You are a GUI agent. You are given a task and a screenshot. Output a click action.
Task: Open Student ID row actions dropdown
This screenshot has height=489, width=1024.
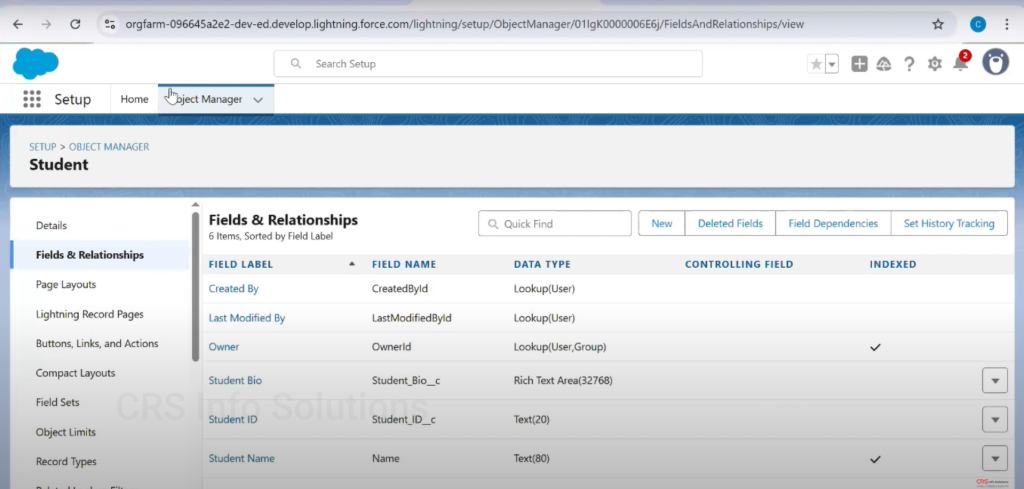click(x=995, y=419)
